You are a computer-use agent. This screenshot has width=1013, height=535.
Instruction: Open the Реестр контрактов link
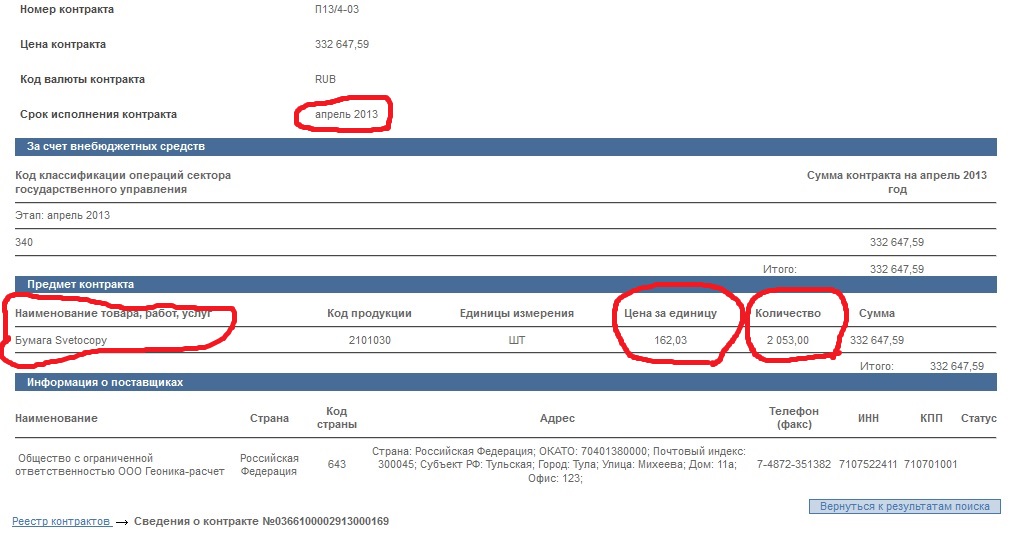pyautogui.click(x=60, y=522)
